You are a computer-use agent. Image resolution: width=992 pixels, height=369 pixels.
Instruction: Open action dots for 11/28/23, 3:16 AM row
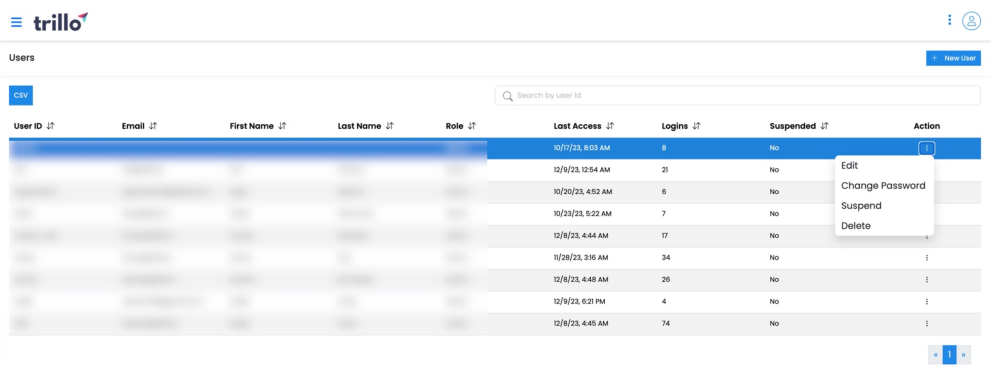click(927, 258)
